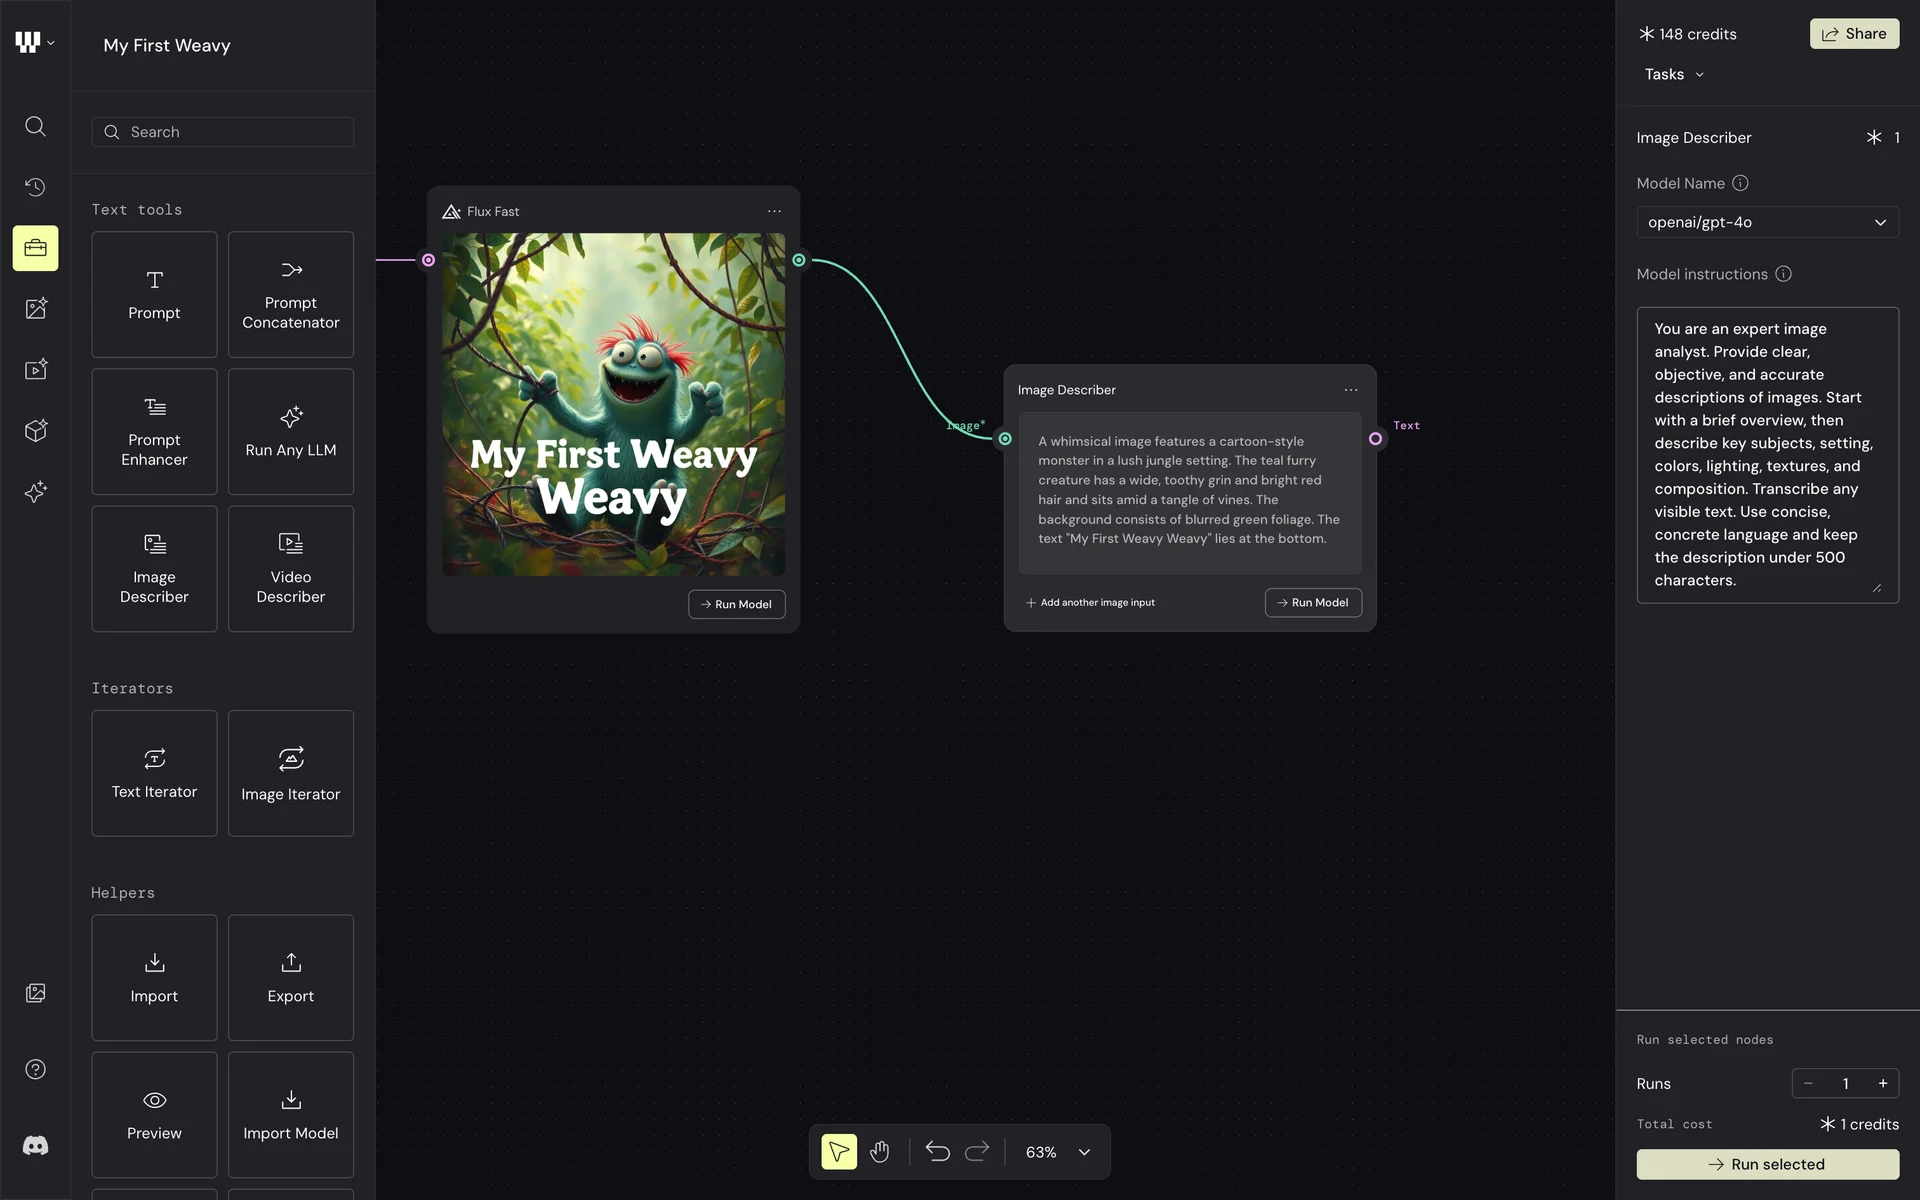Open the 3D models cube icon

coord(35,431)
